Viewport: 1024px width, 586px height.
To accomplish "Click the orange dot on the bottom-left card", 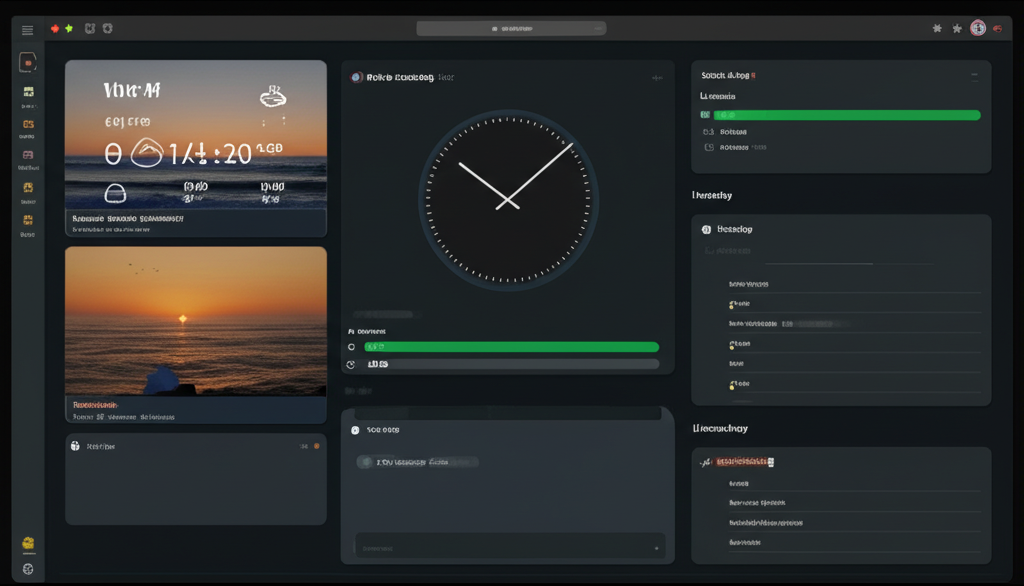I will click(317, 446).
